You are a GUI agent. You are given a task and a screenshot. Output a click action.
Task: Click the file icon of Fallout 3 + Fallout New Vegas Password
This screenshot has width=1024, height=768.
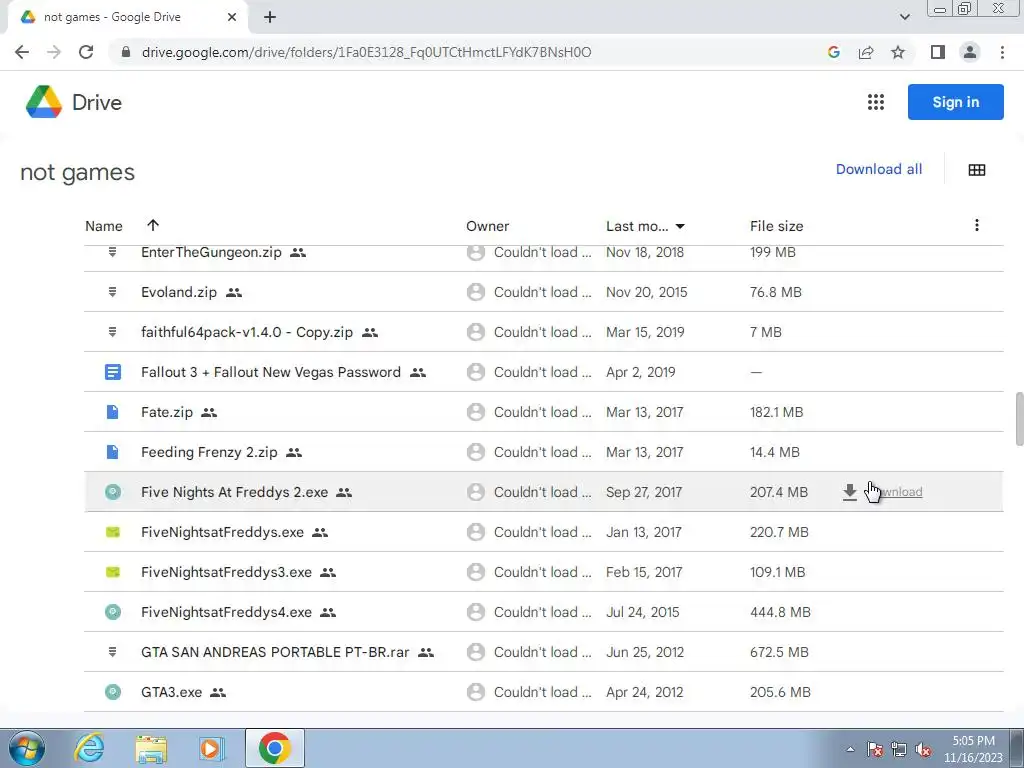(x=112, y=372)
